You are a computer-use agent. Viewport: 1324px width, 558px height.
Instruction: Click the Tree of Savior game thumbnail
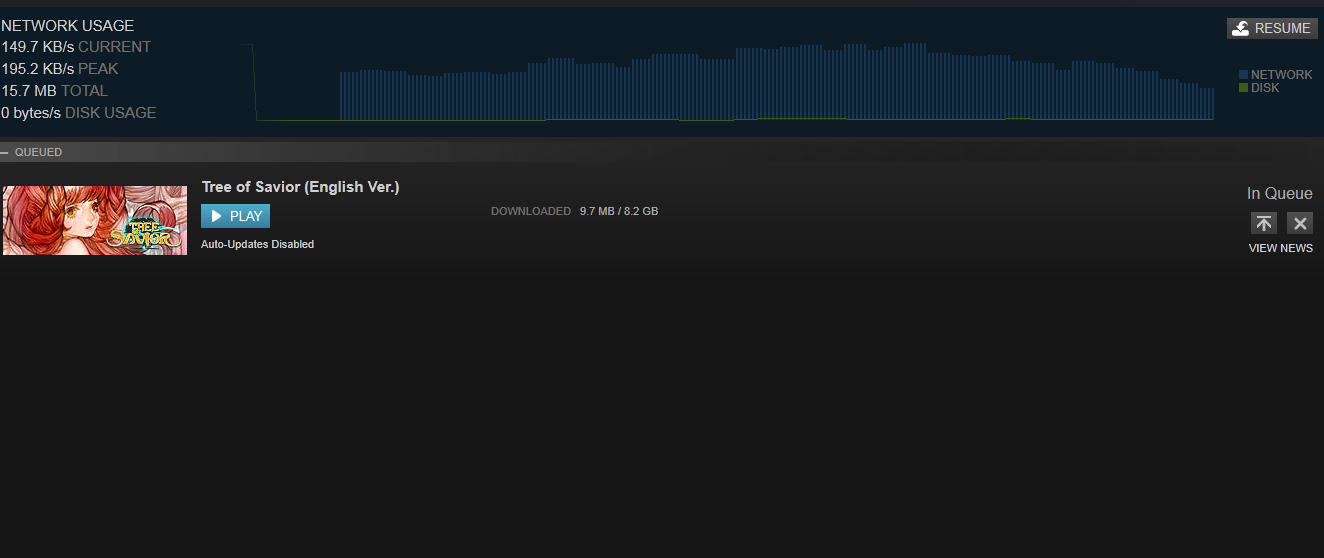point(95,220)
